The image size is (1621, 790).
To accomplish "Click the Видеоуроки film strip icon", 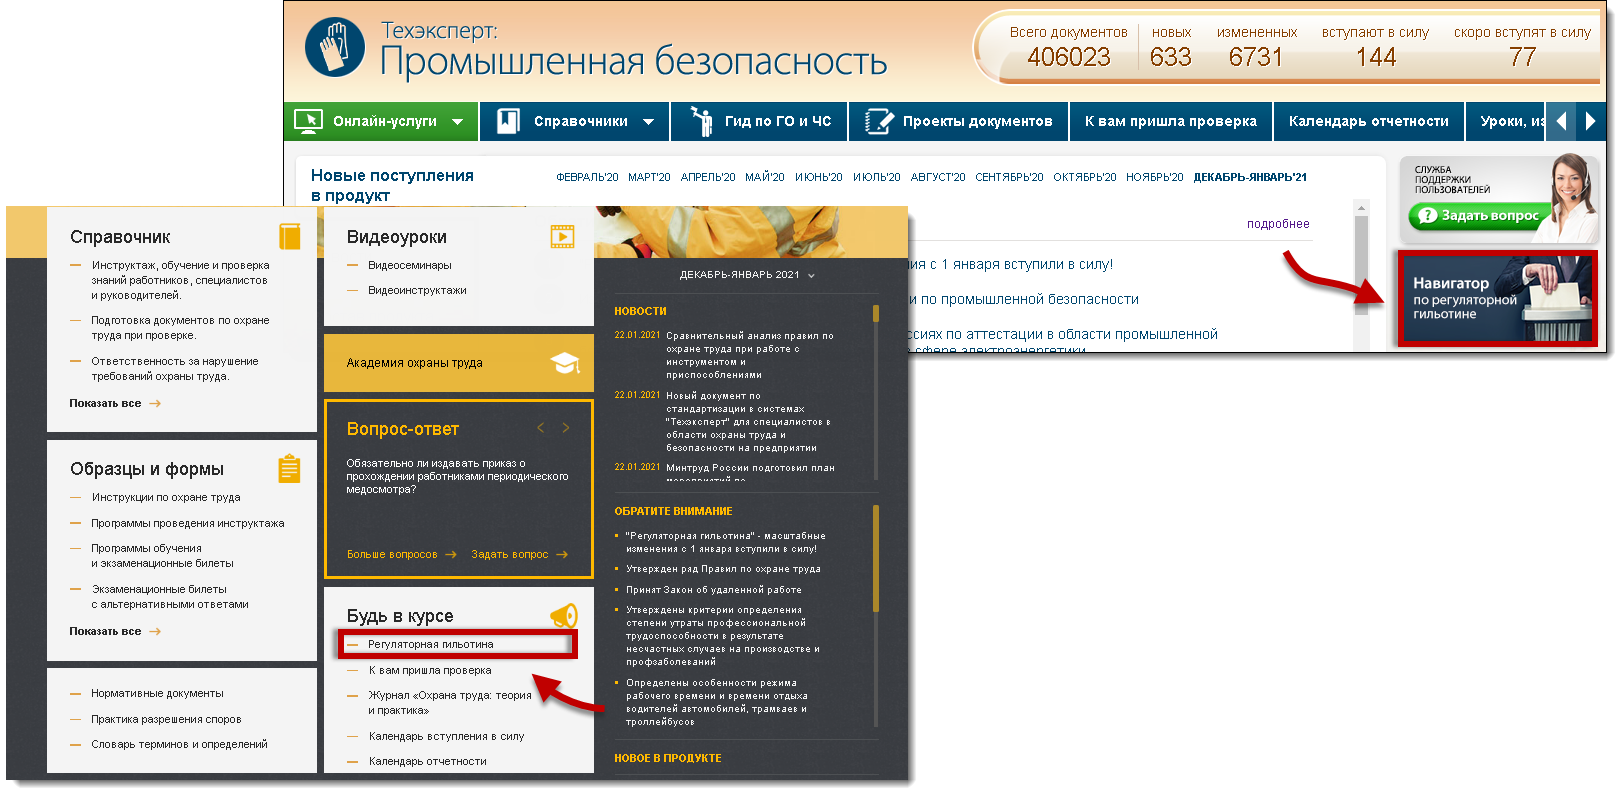I will pos(562,236).
